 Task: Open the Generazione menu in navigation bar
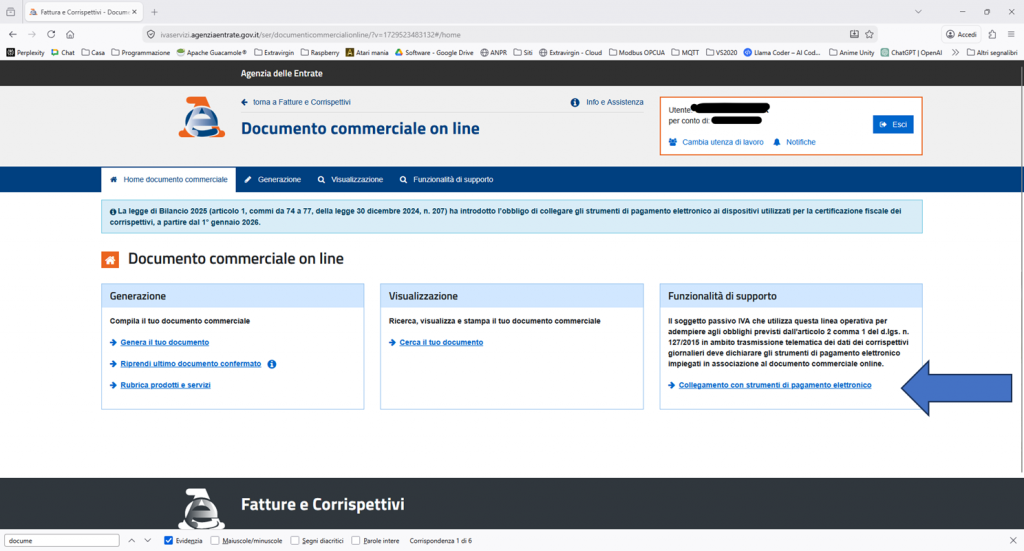click(x=272, y=179)
